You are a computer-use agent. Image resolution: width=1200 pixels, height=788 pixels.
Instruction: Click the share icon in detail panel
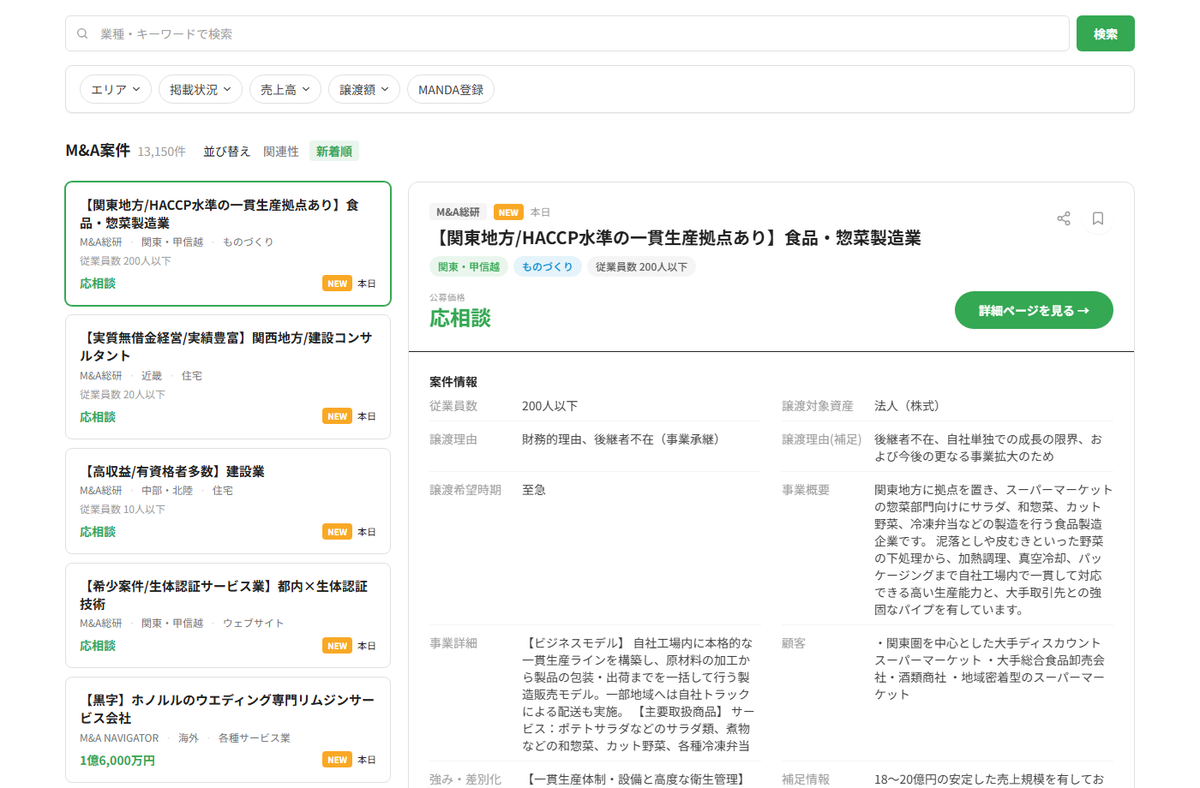click(1063, 218)
